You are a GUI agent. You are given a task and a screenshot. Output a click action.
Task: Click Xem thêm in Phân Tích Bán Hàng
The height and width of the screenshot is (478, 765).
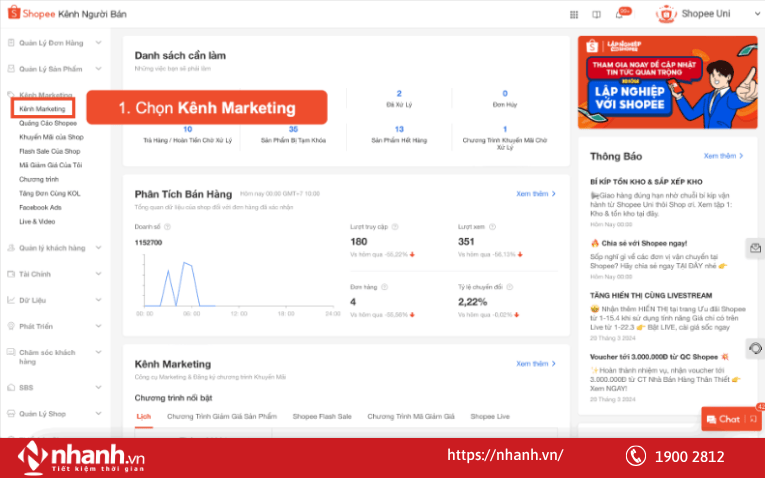(536, 194)
